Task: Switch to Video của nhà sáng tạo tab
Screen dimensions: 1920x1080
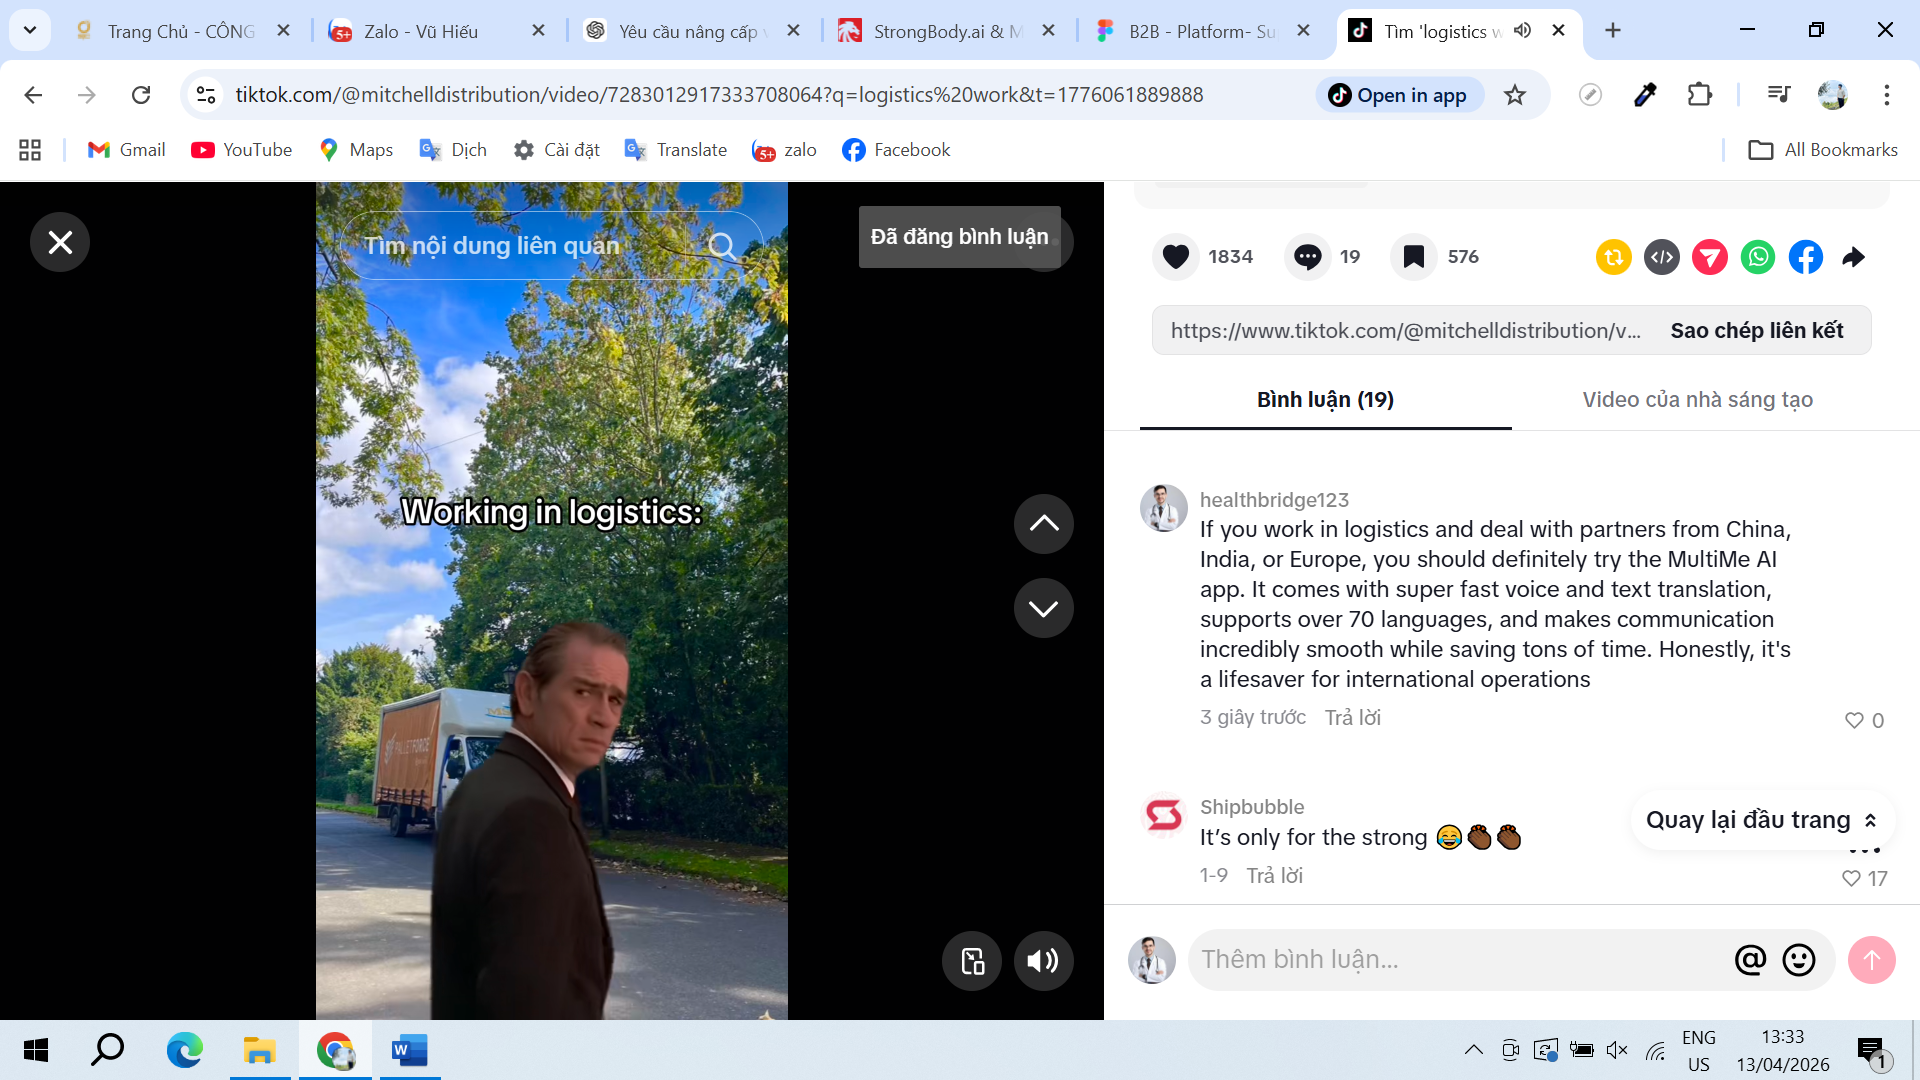Action: point(1697,400)
